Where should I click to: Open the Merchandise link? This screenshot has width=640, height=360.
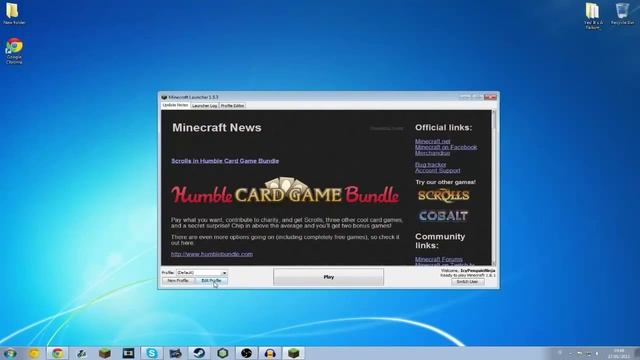tap(432, 153)
